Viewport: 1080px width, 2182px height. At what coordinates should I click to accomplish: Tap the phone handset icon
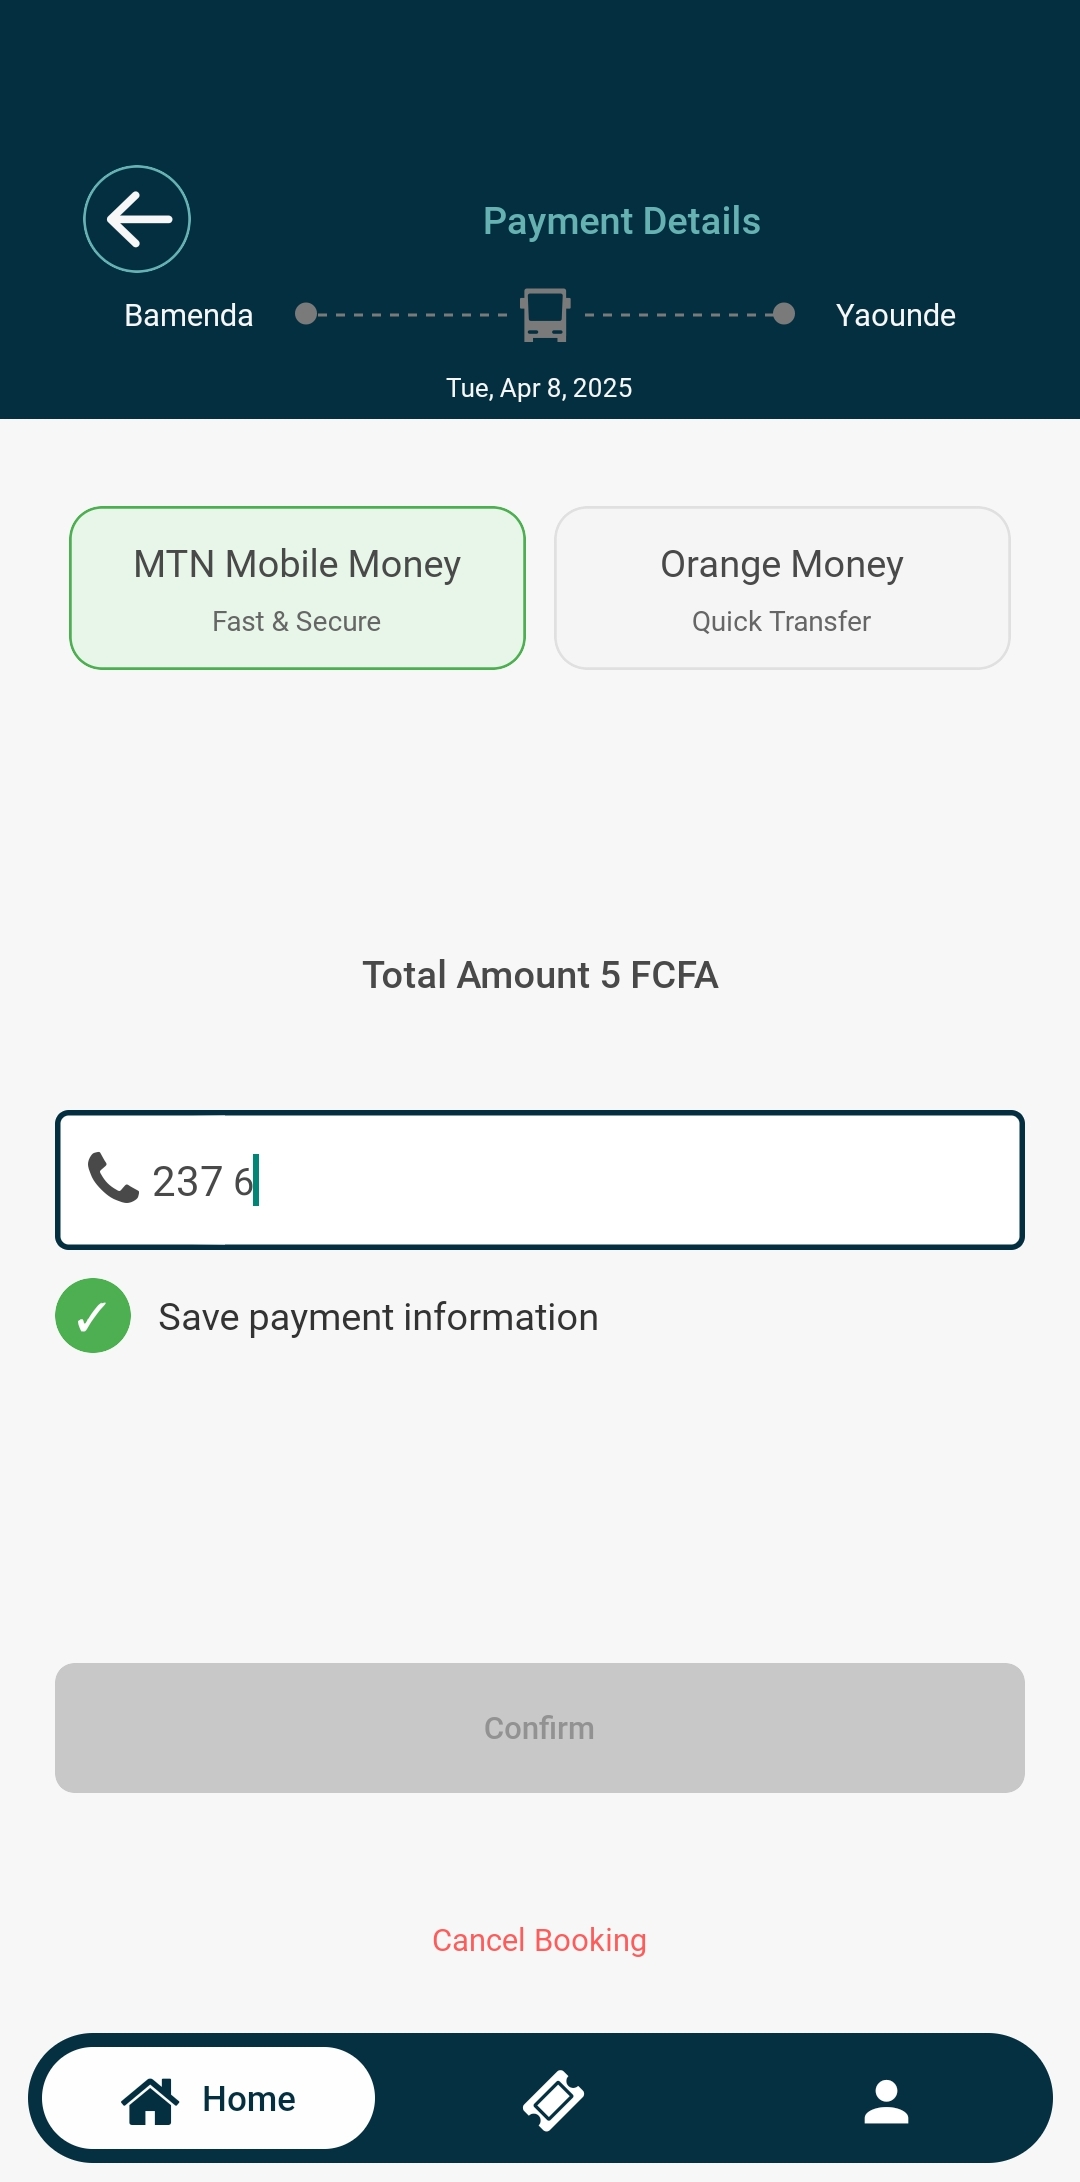coord(113,1178)
